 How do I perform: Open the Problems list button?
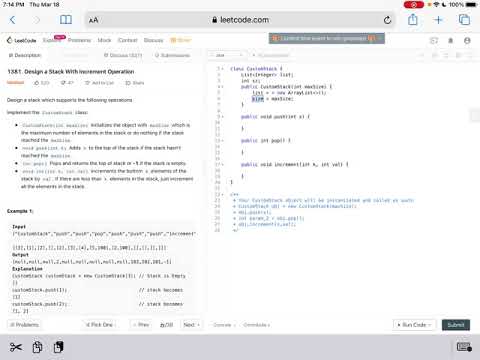(x=24, y=324)
